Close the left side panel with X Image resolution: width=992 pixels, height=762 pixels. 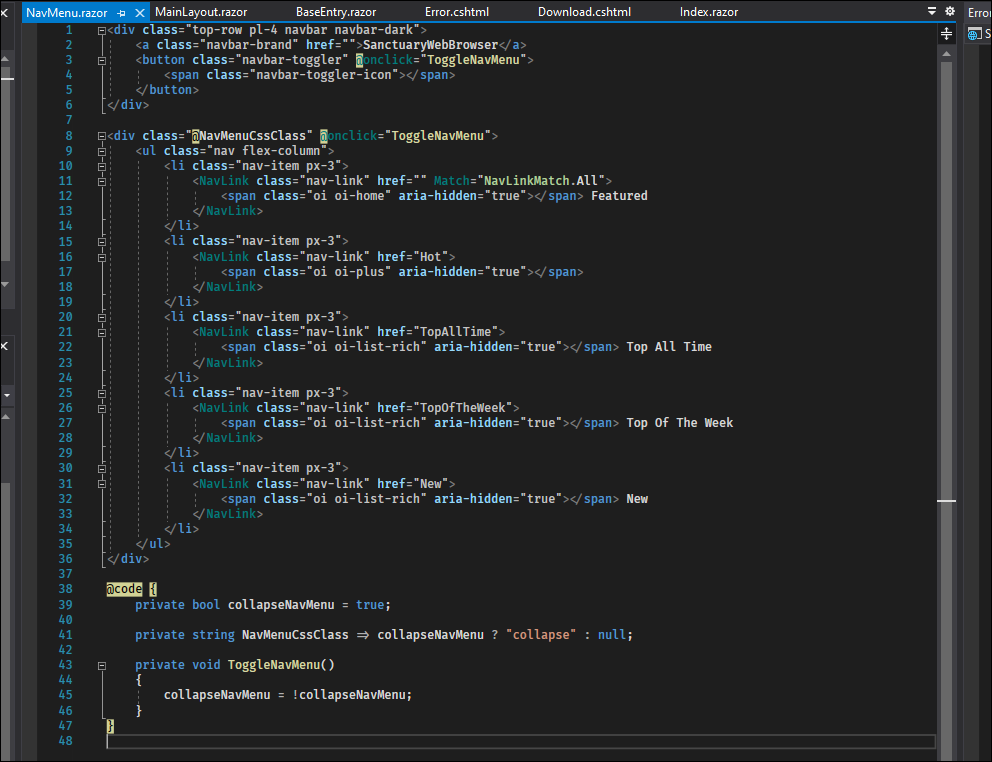click(4, 346)
